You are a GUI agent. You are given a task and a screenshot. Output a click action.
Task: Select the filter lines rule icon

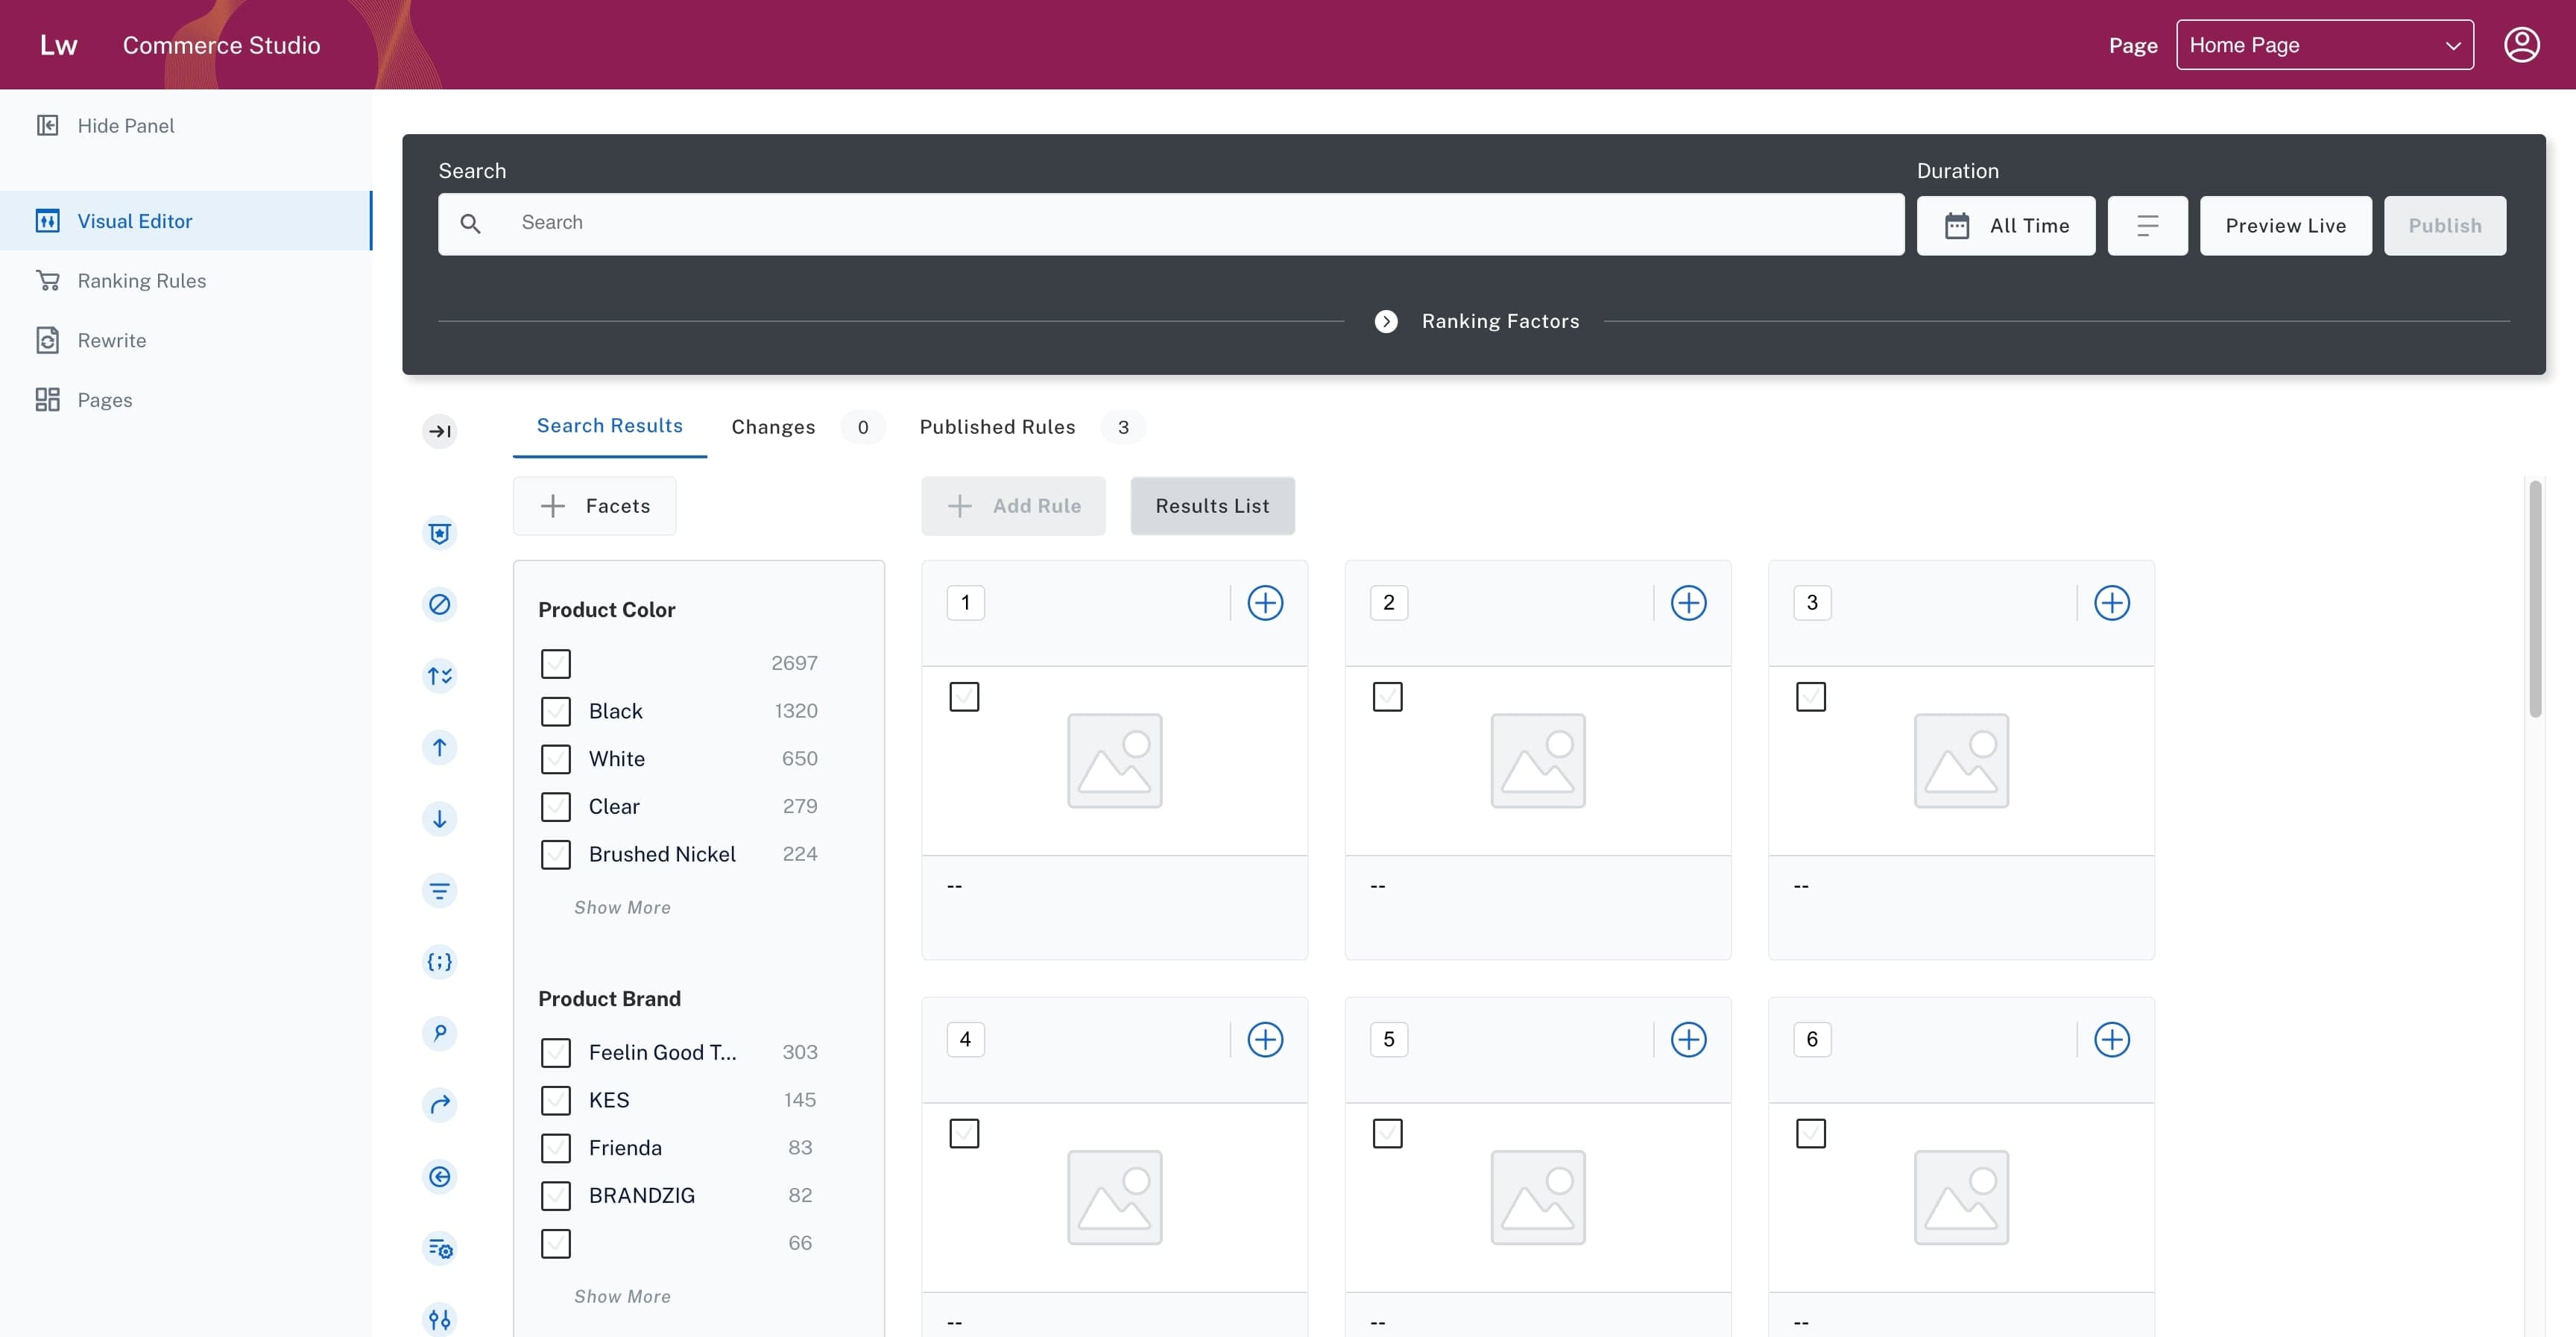click(439, 890)
